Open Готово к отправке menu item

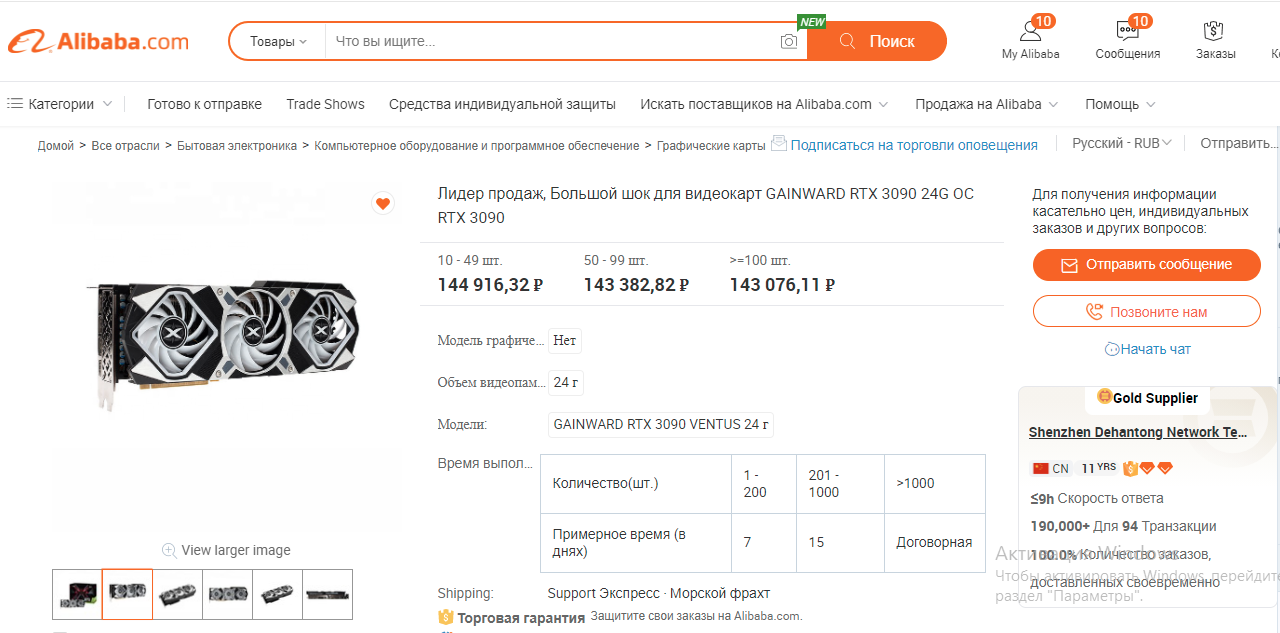point(204,104)
